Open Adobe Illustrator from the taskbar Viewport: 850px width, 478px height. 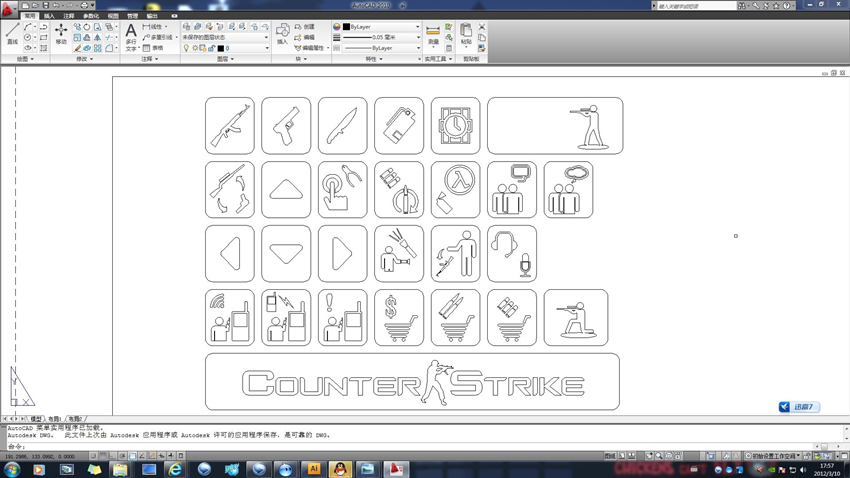[x=313, y=469]
